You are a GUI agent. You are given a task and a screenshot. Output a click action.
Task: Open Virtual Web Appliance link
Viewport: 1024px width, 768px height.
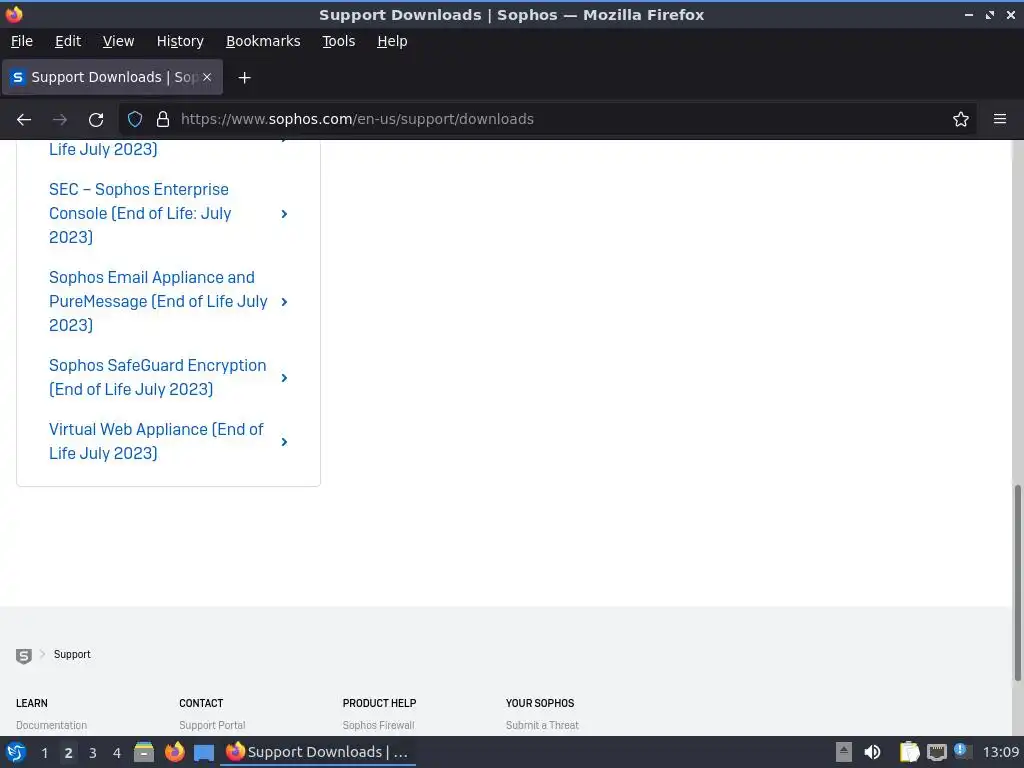pos(156,441)
